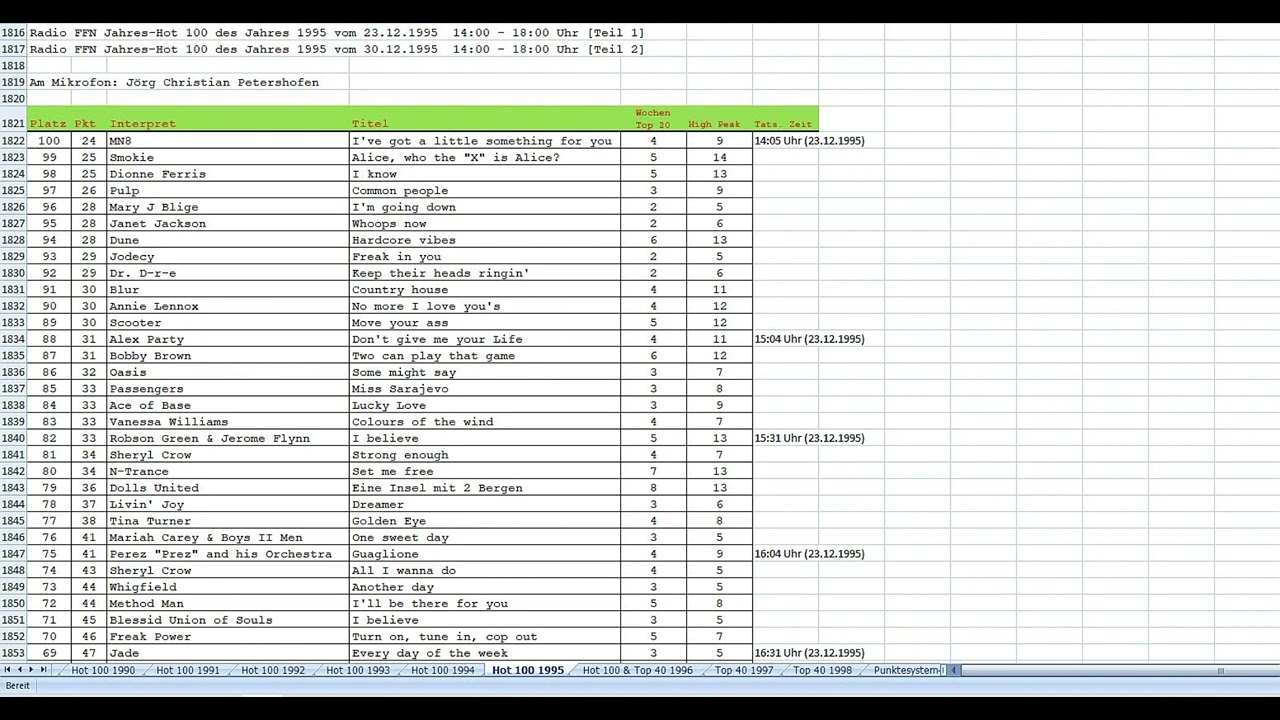
Task: Select the N-Trance interpret cell
Action: [228, 471]
